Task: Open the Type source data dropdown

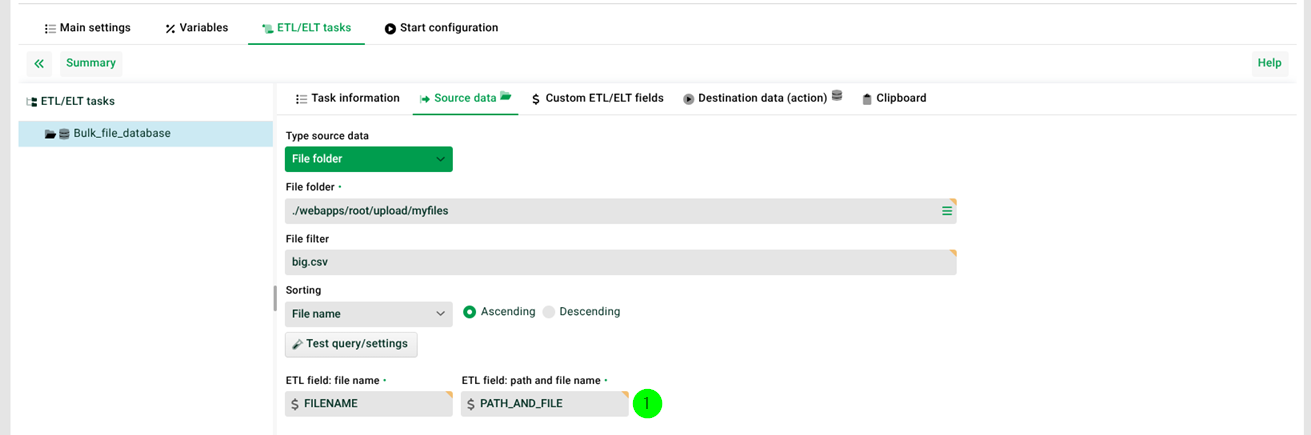Action: coord(368,159)
